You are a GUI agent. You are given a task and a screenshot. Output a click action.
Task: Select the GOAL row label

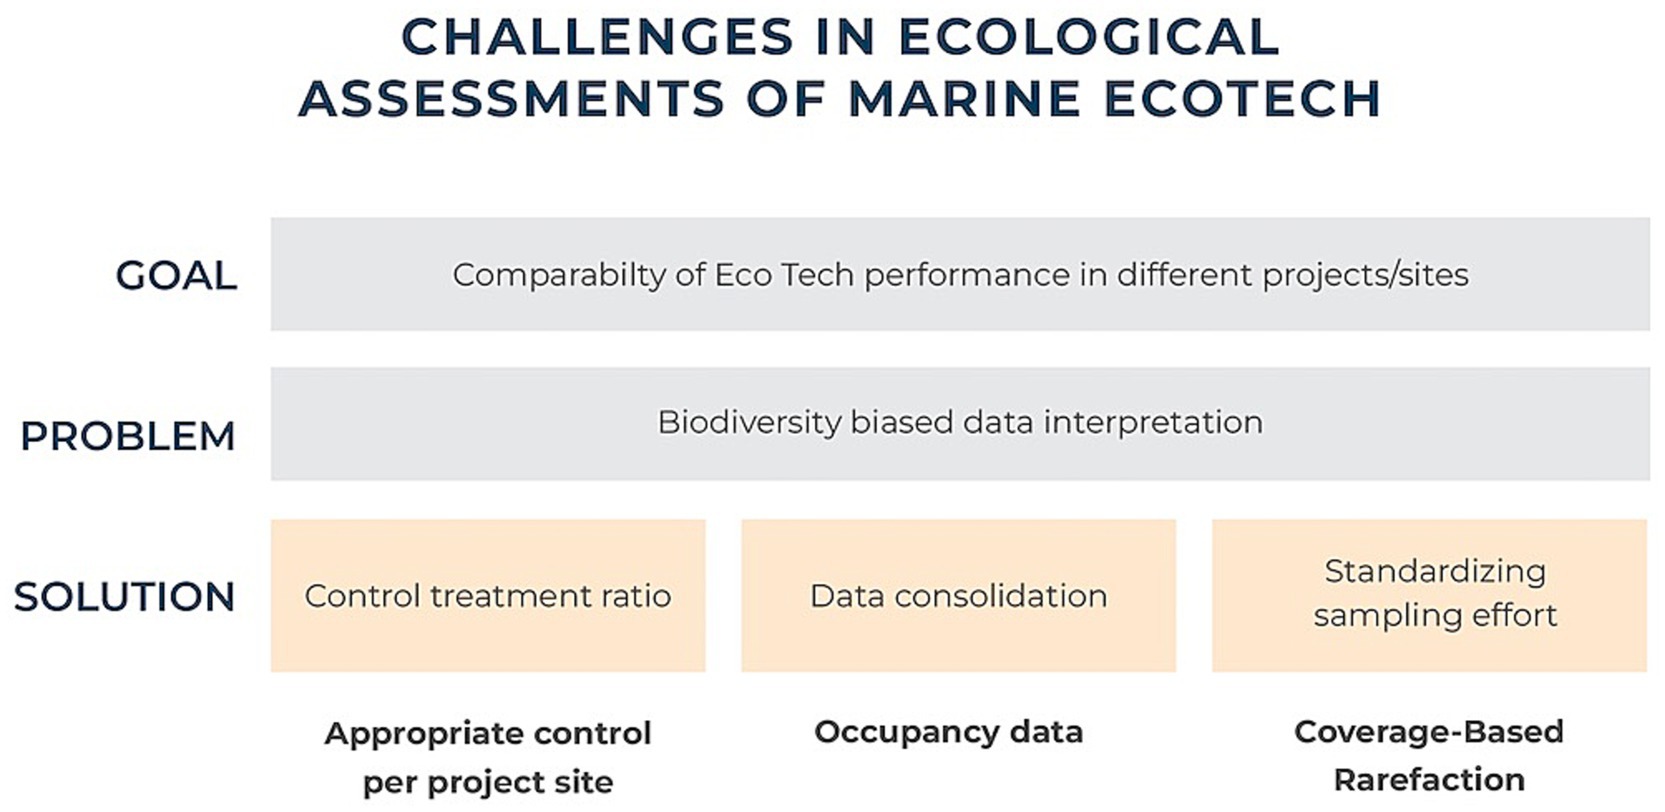click(176, 275)
